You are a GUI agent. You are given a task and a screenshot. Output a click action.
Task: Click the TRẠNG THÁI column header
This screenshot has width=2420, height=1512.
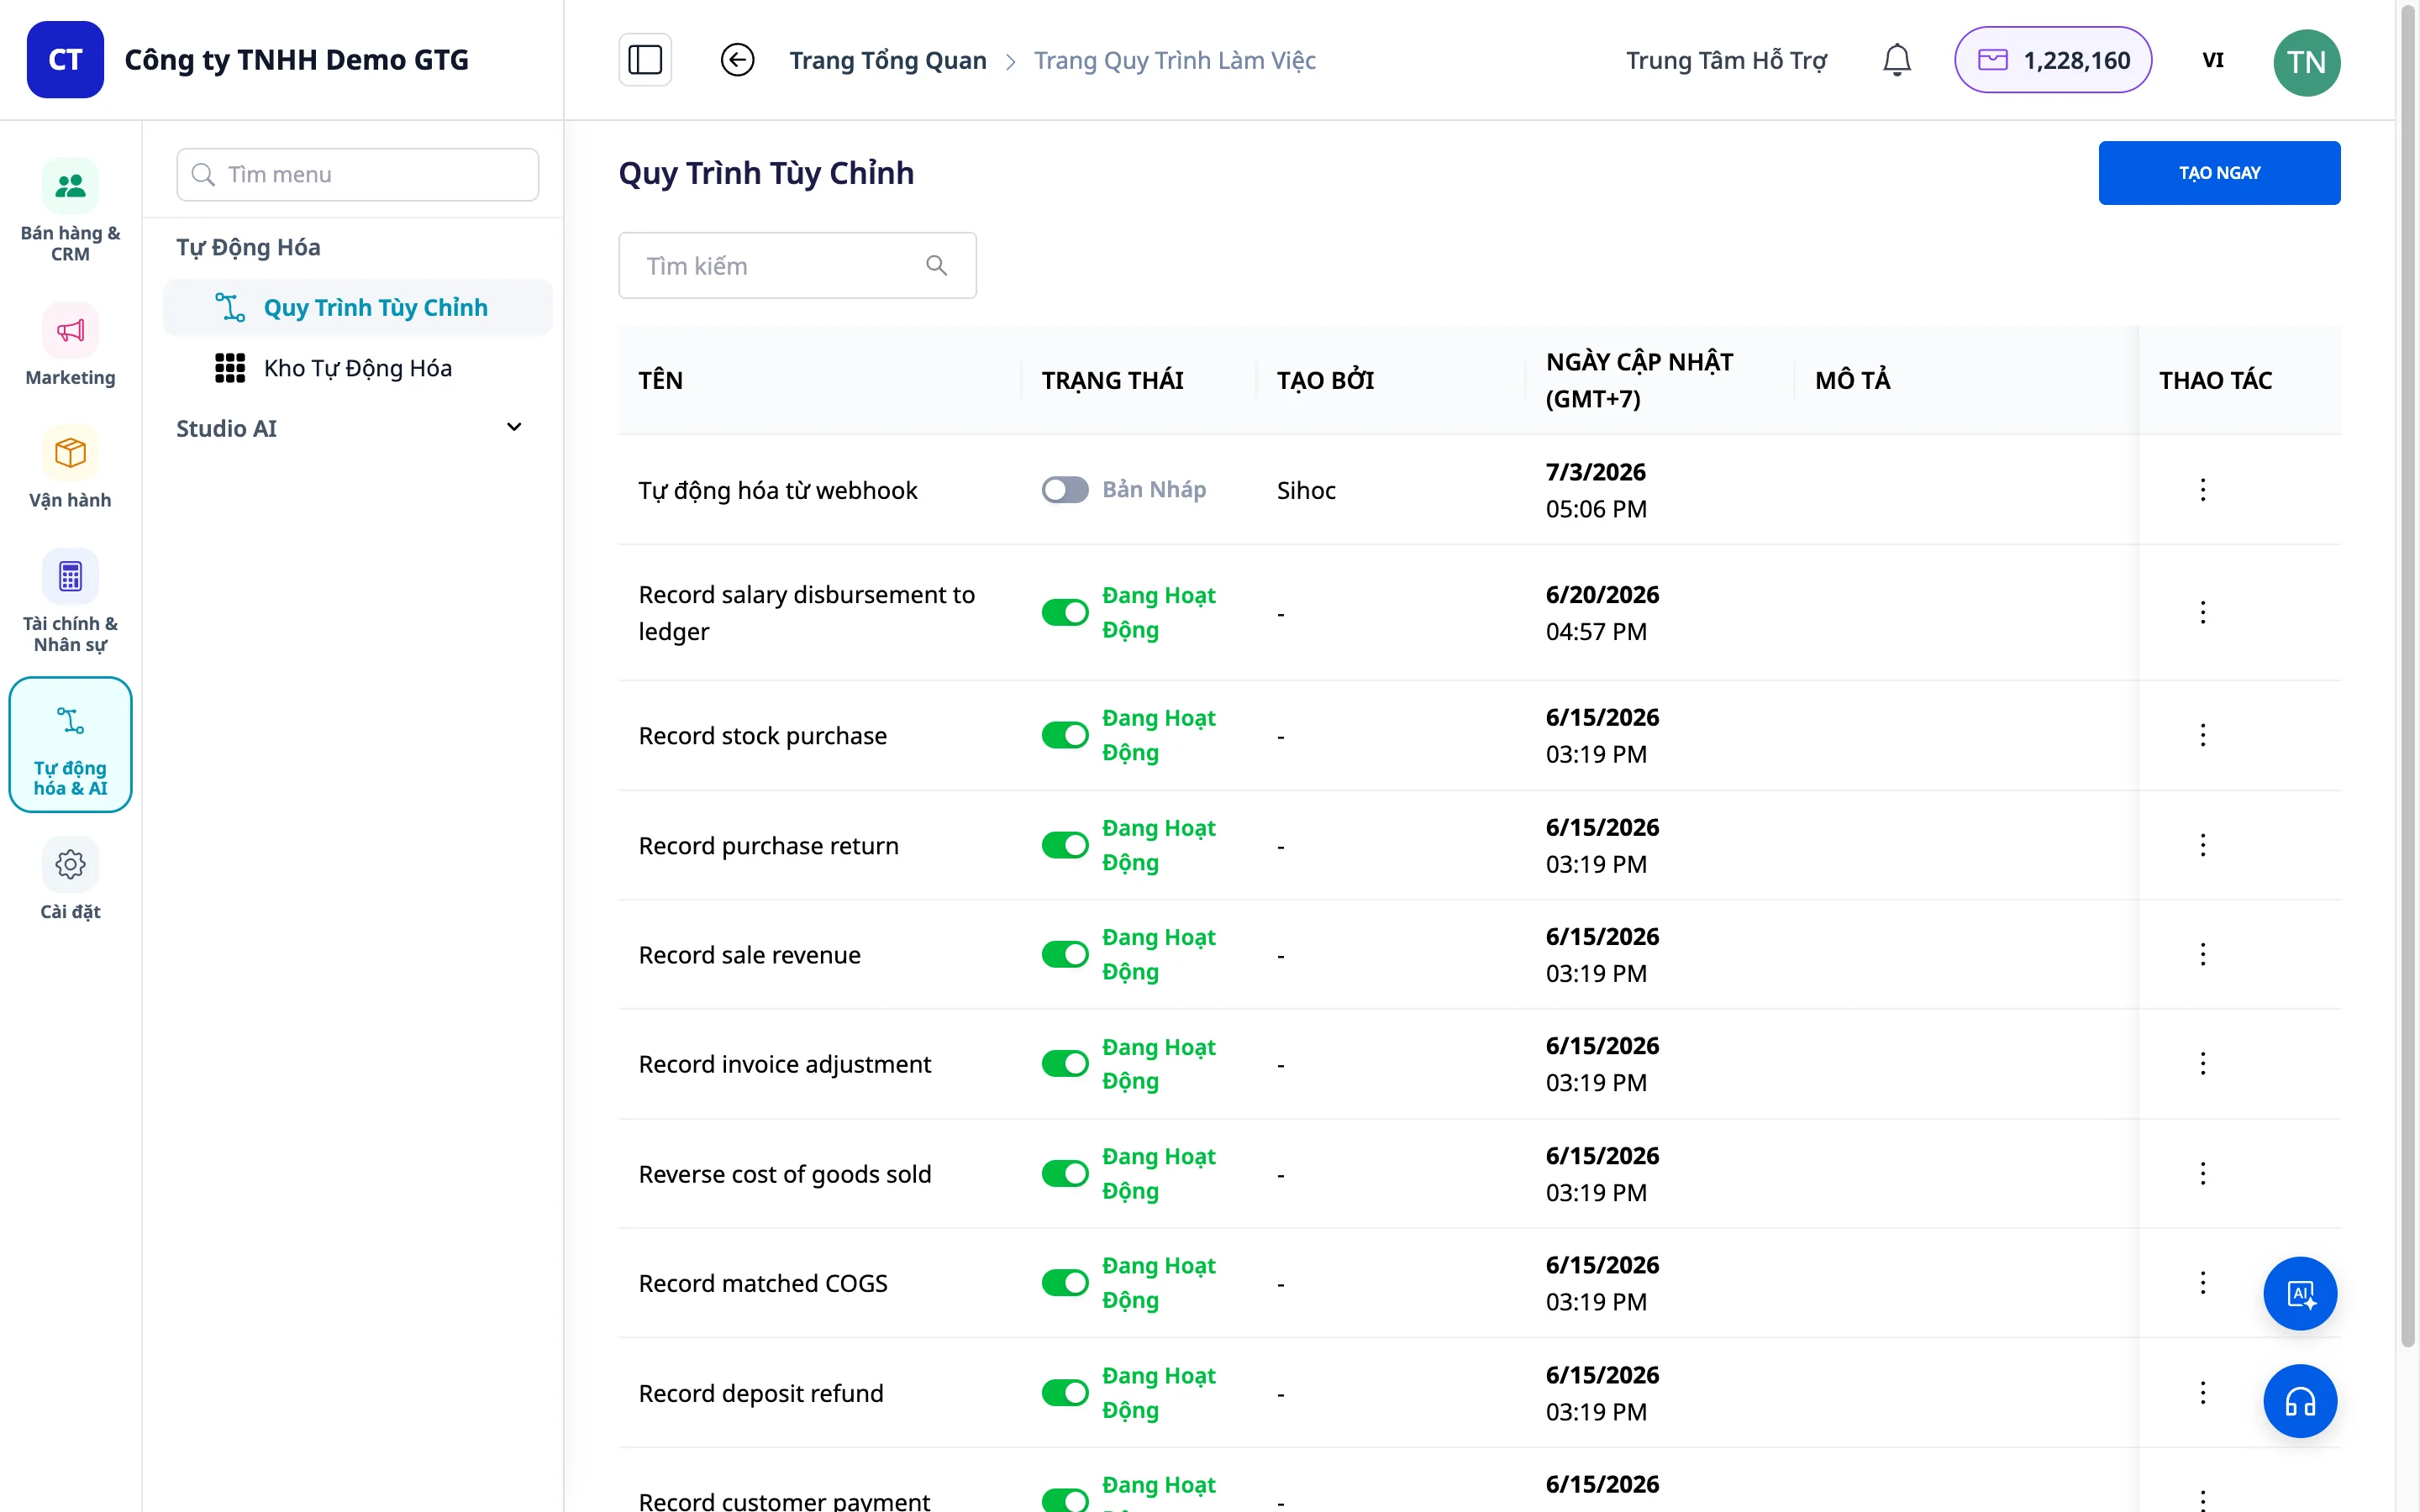(1112, 380)
